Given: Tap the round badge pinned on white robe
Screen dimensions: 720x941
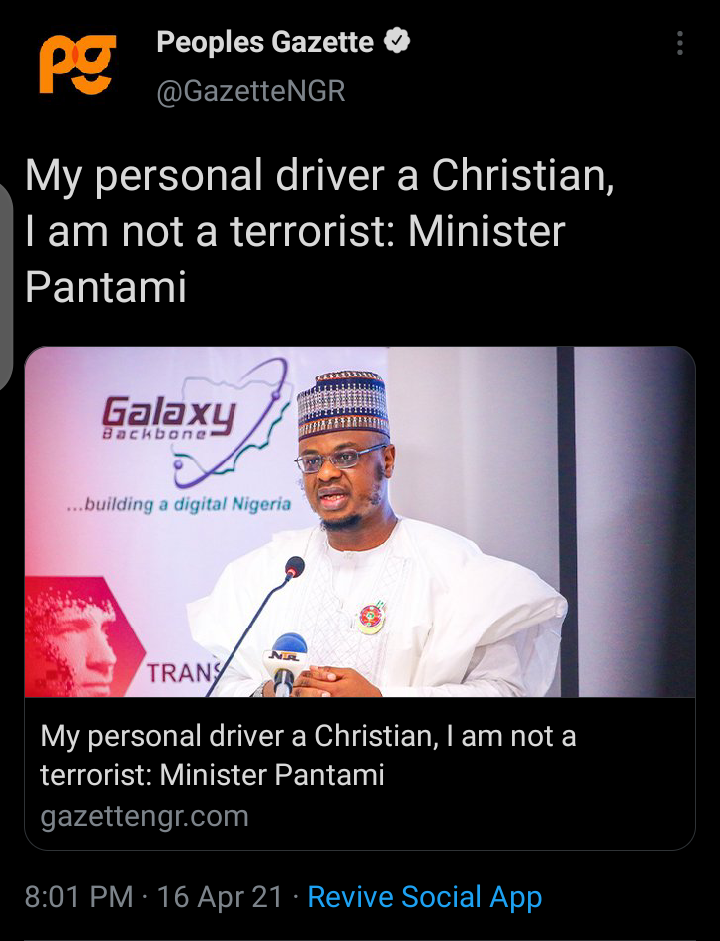Looking at the screenshot, I should (x=371, y=618).
